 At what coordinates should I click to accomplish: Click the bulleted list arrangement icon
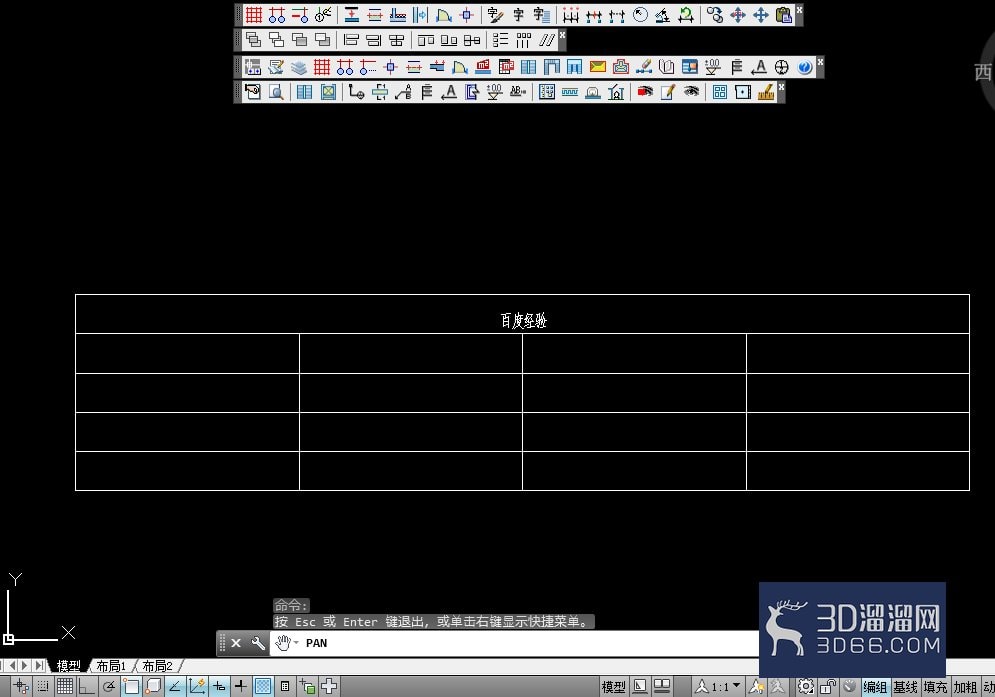click(501, 40)
